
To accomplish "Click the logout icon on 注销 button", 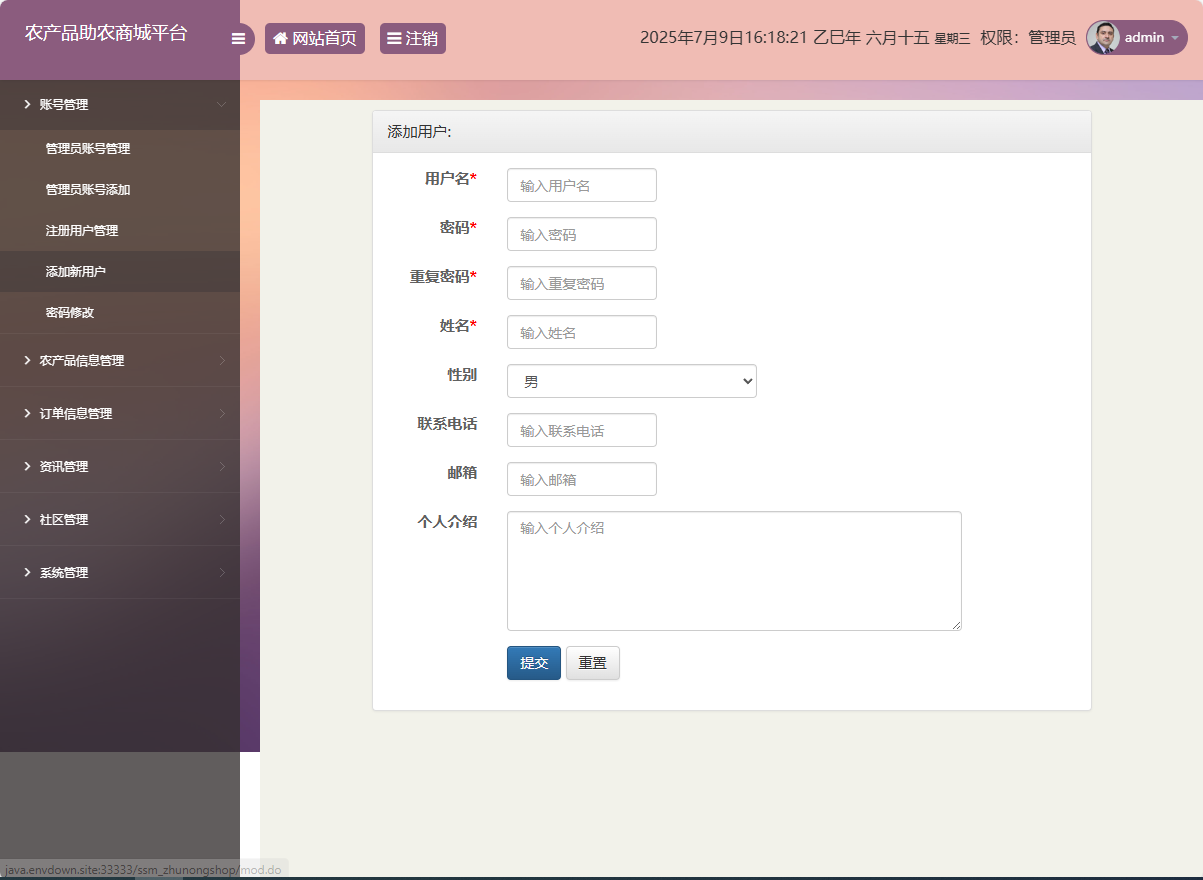I will (x=393, y=37).
